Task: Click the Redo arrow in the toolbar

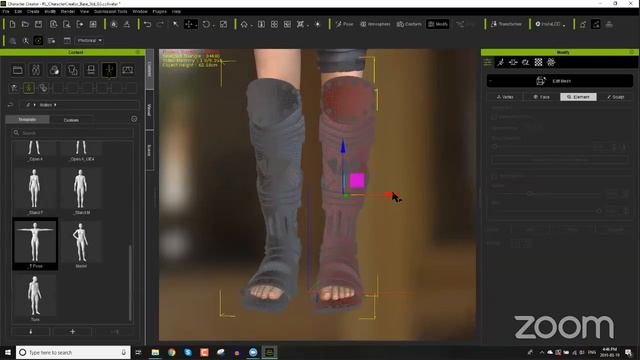Action: (160, 24)
